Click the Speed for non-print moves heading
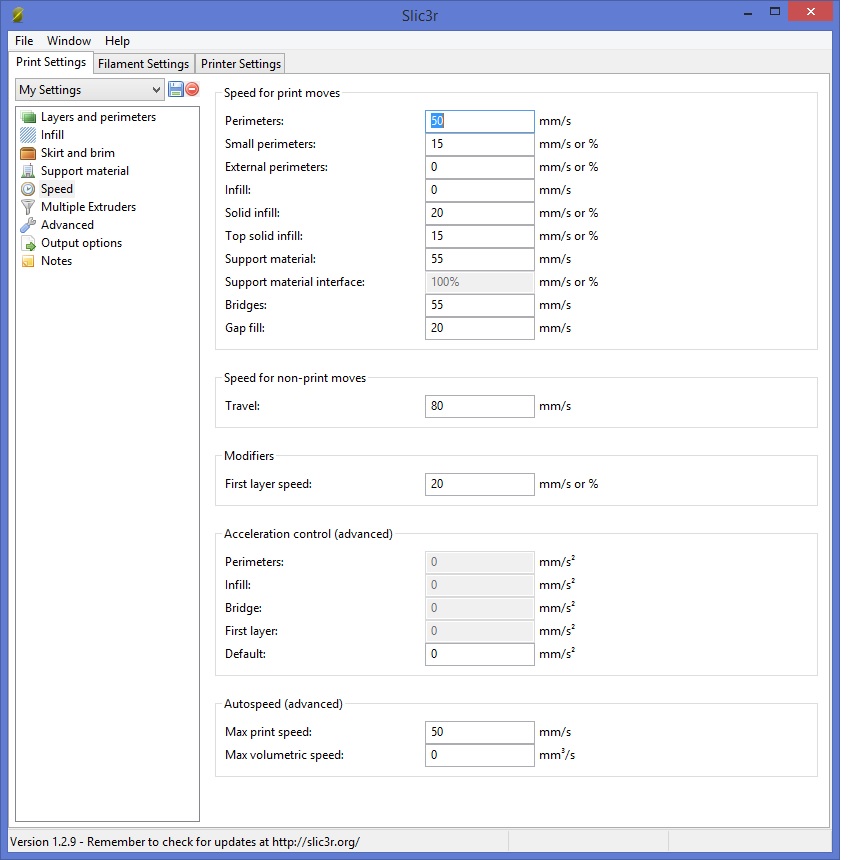This screenshot has width=864, height=860. (295, 378)
